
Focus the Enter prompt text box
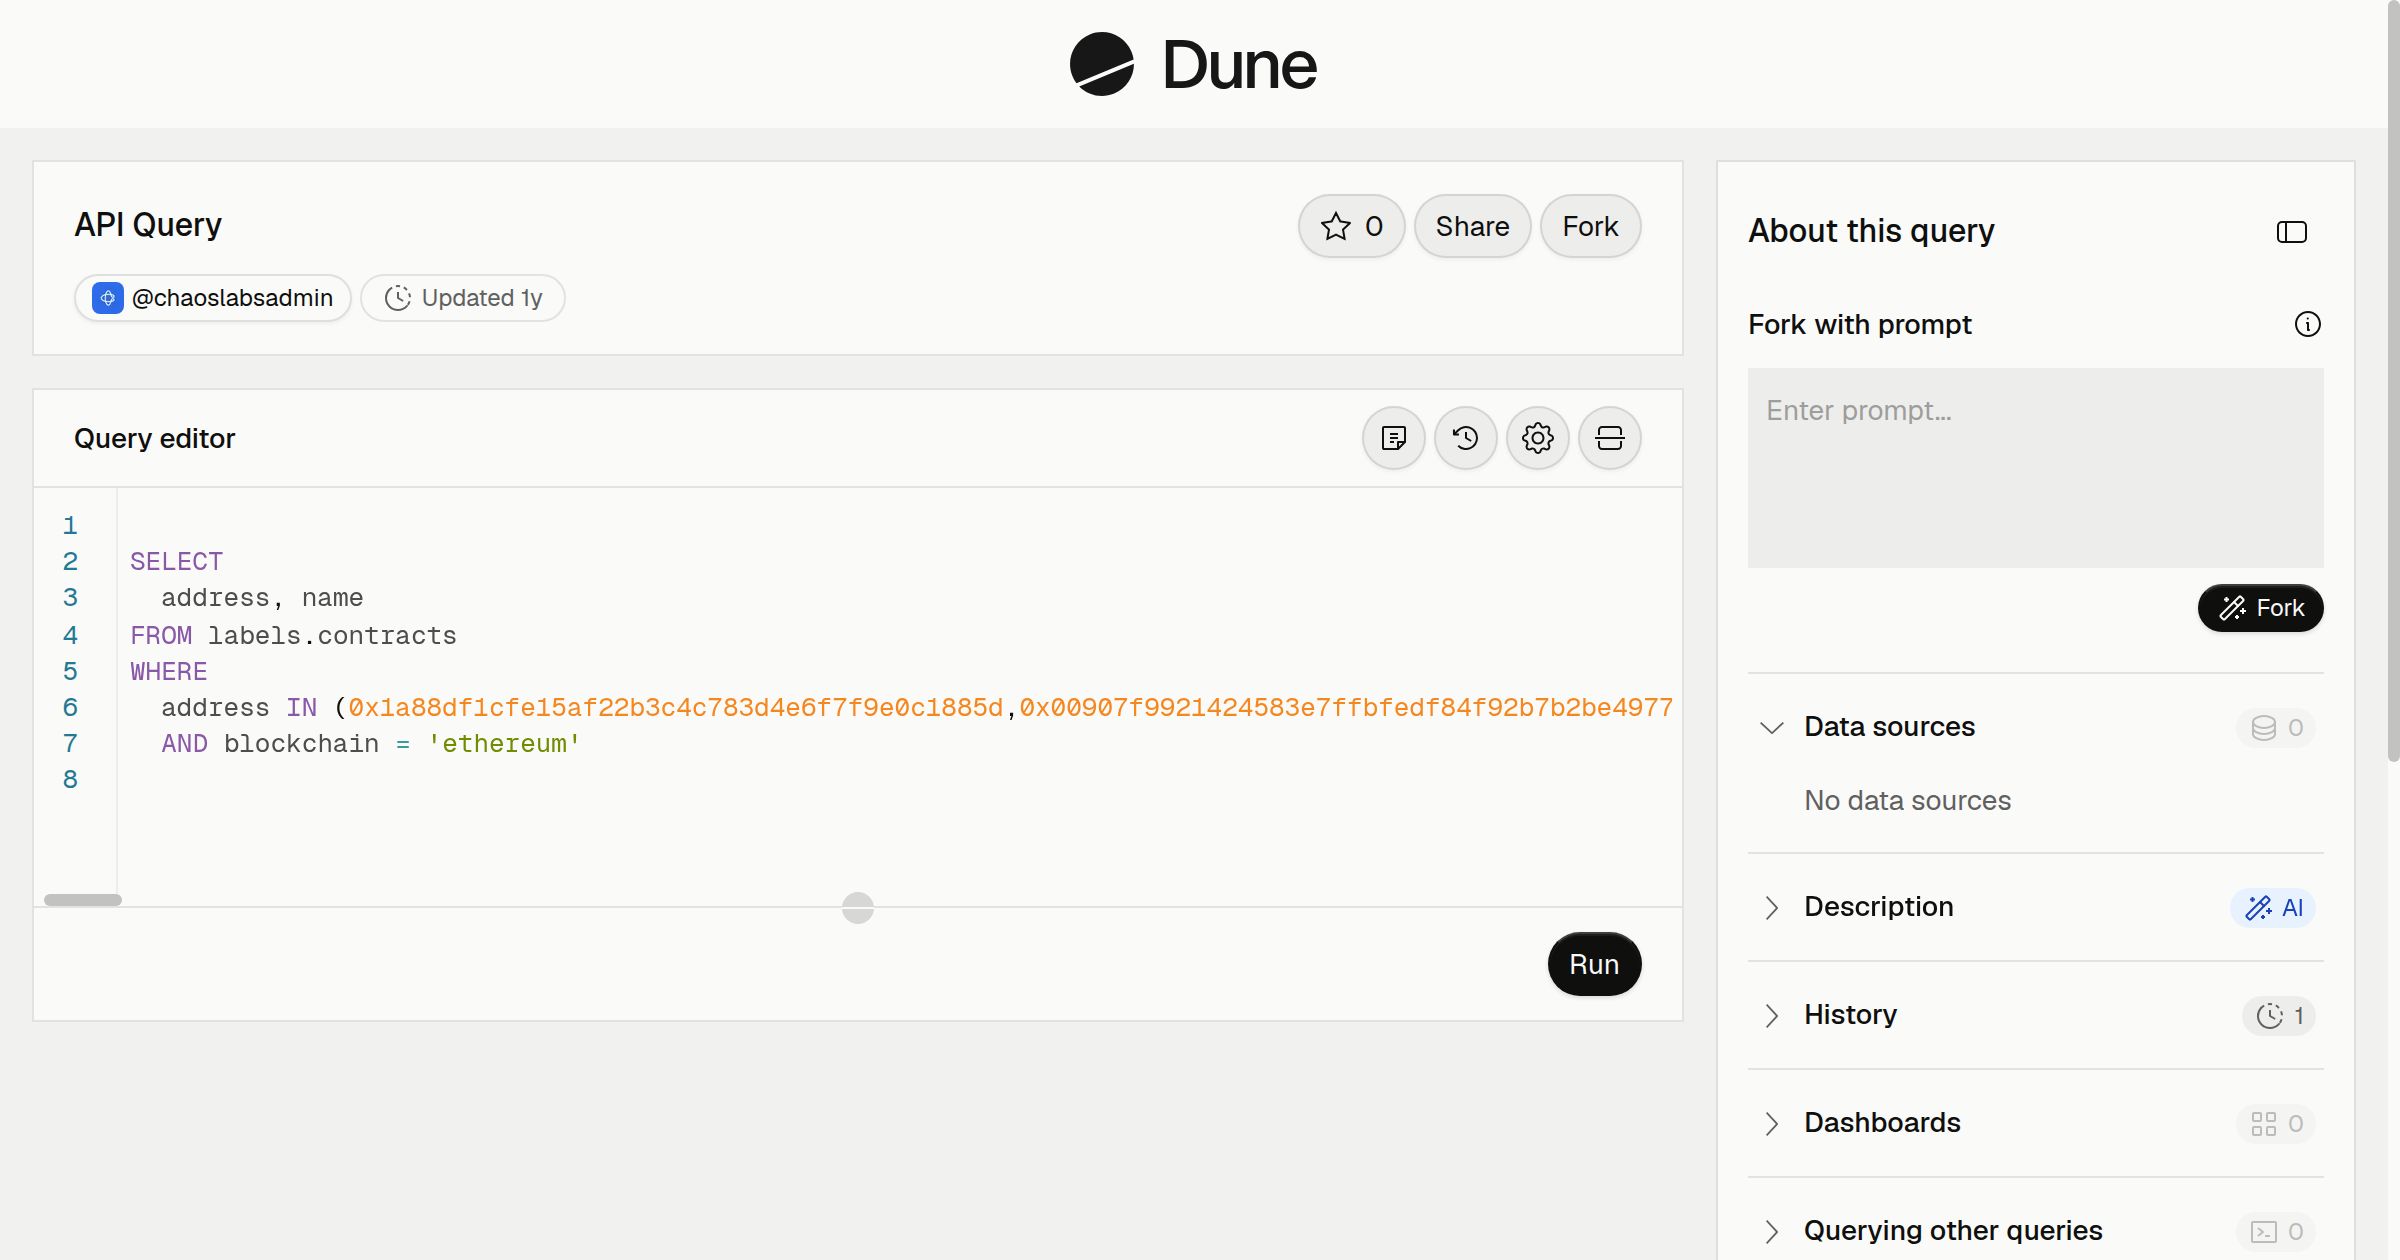pyautogui.click(x=2036, y=468)
